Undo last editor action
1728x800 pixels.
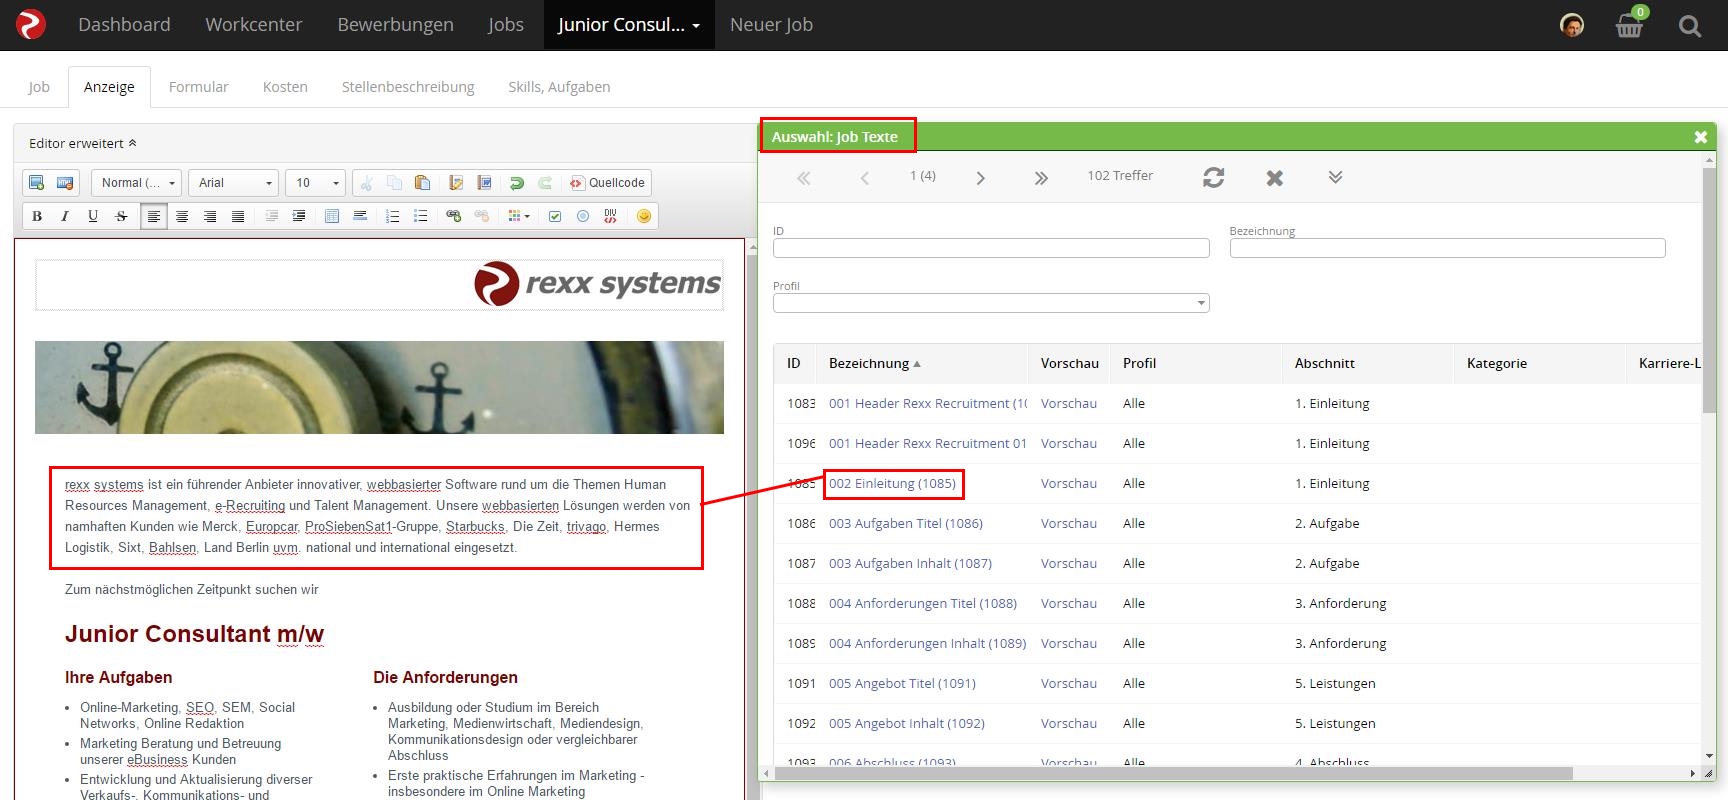517,183
